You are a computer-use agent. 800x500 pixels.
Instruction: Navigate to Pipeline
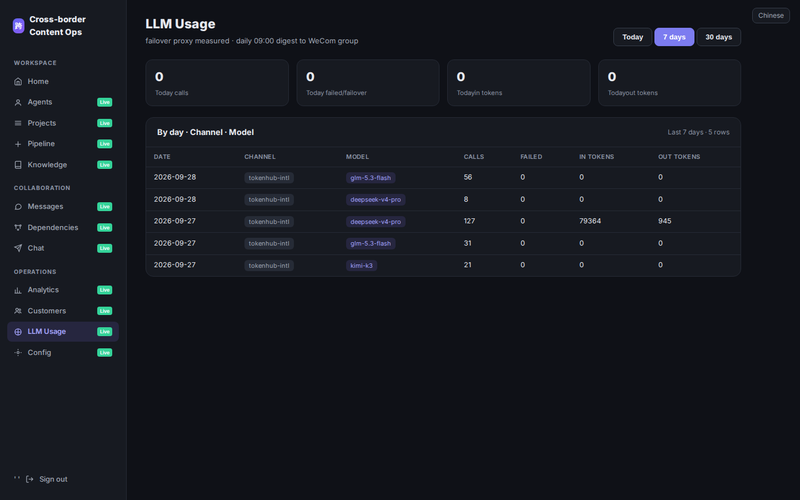coord(63,144)
